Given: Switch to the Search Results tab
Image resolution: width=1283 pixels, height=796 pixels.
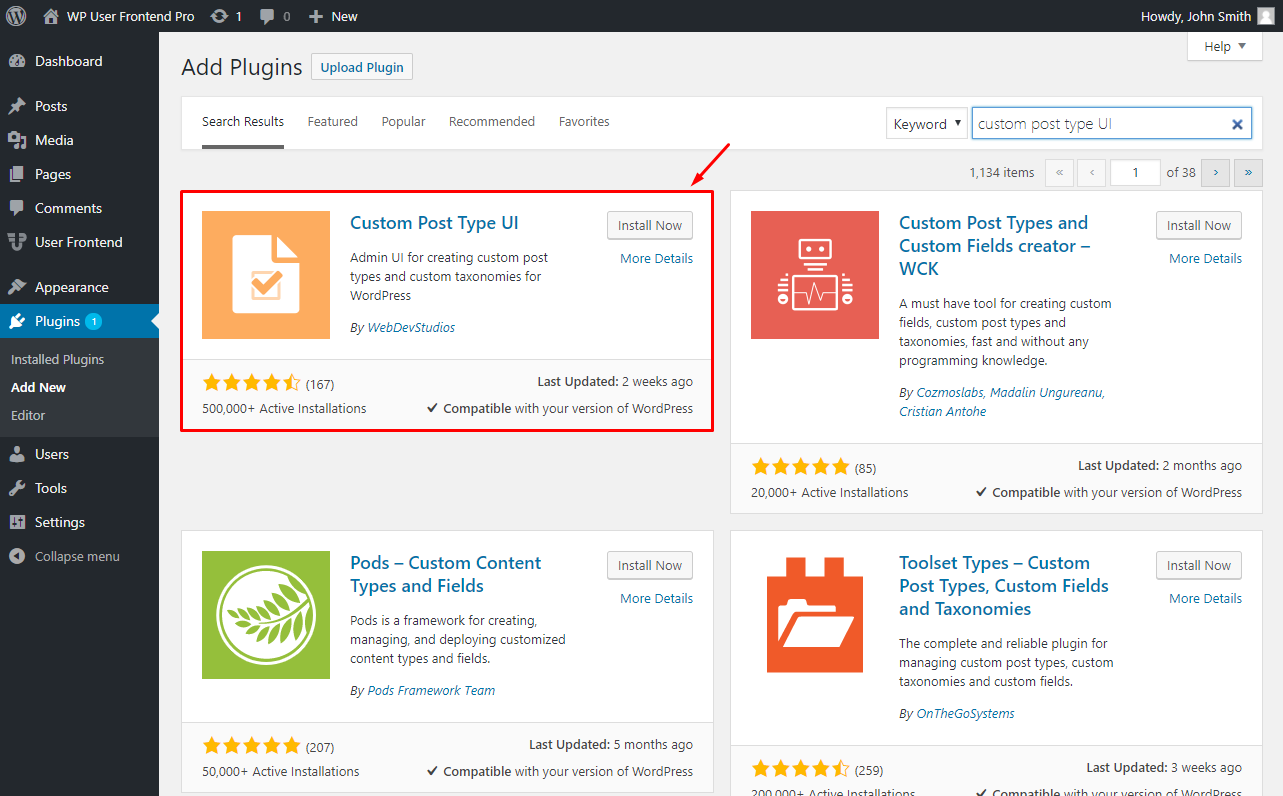Looking at the screenshot, I should click(243, 122).
